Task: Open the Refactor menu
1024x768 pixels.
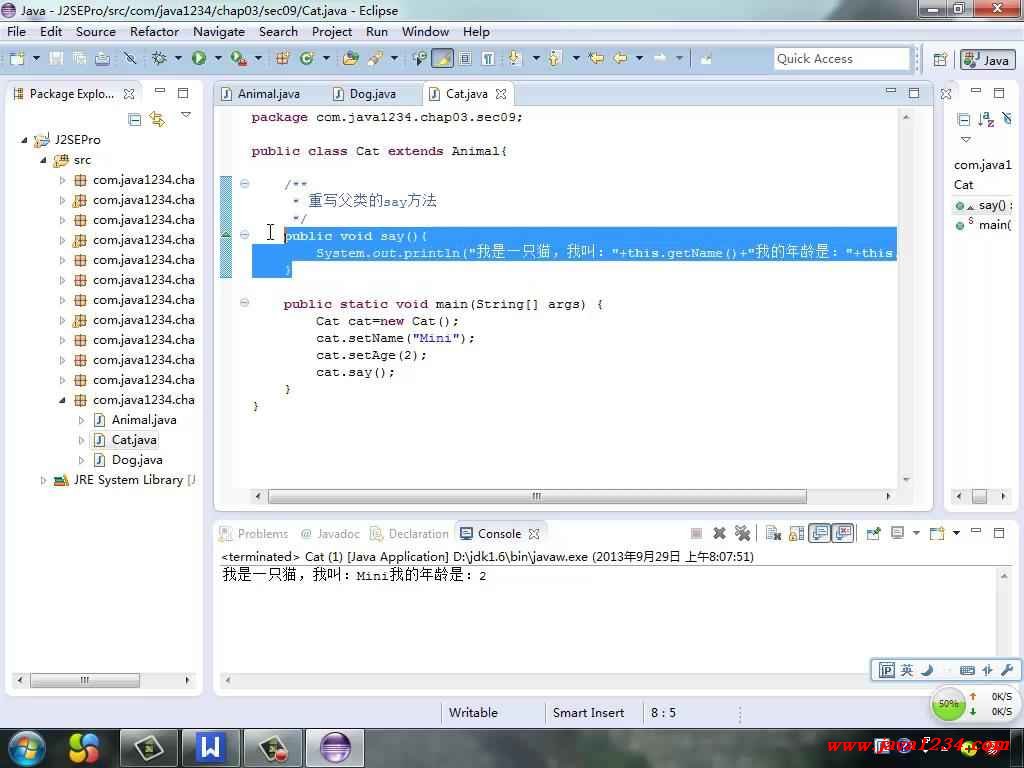Action: [x=154, y=31]
